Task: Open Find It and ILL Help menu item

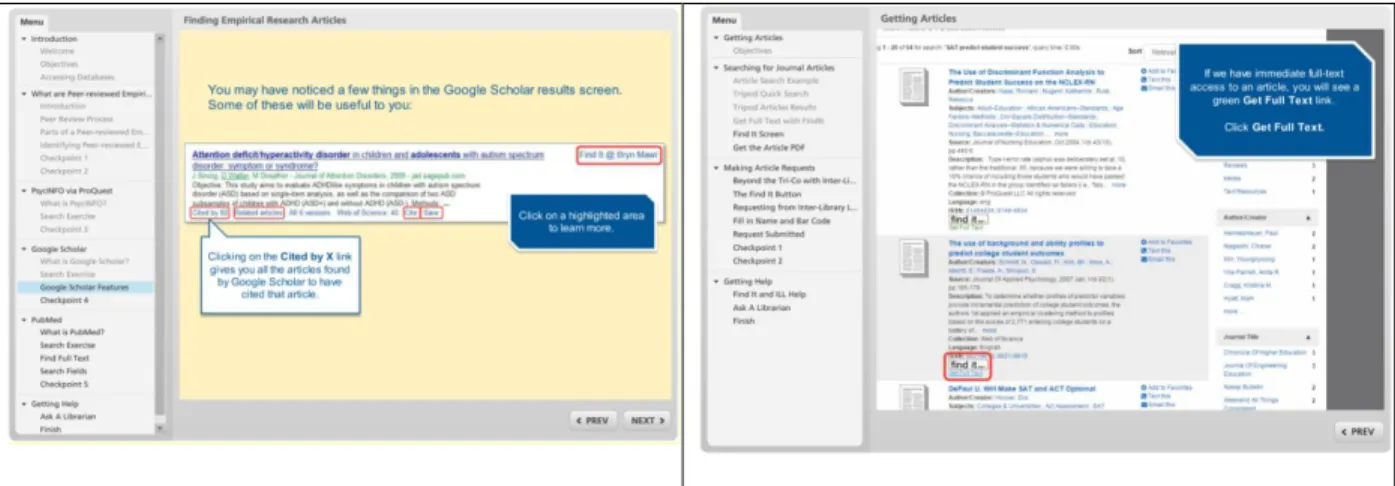Action: tap(769, 294)
